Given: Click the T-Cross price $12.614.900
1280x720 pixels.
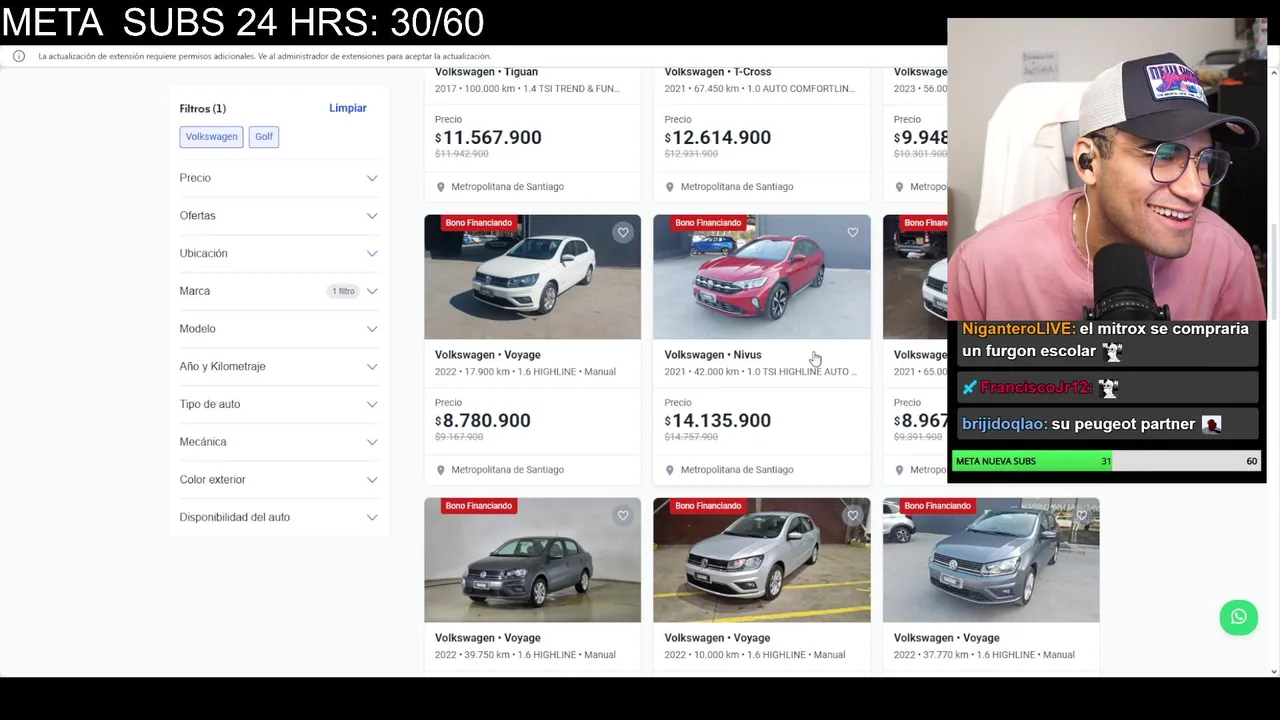Looking at the screenshot, I should [718, 138].
